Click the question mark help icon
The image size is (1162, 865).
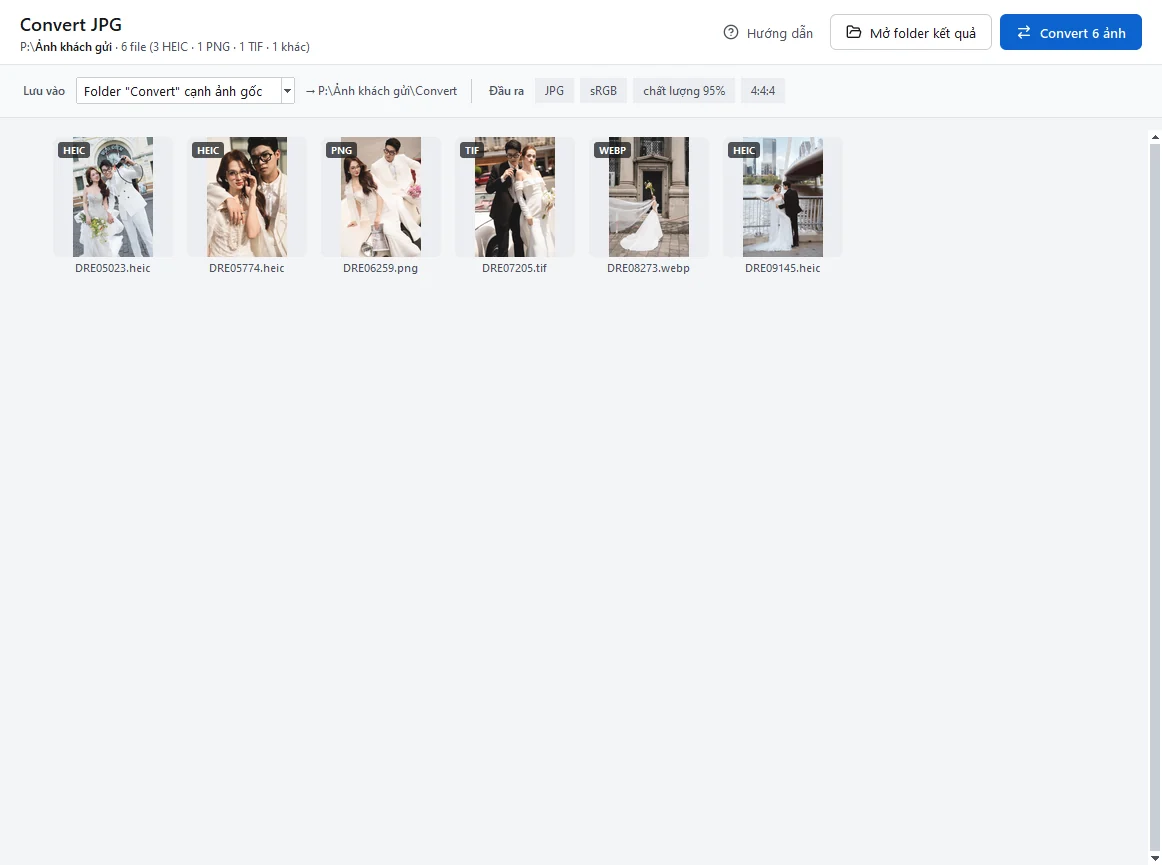pos(731,33)
